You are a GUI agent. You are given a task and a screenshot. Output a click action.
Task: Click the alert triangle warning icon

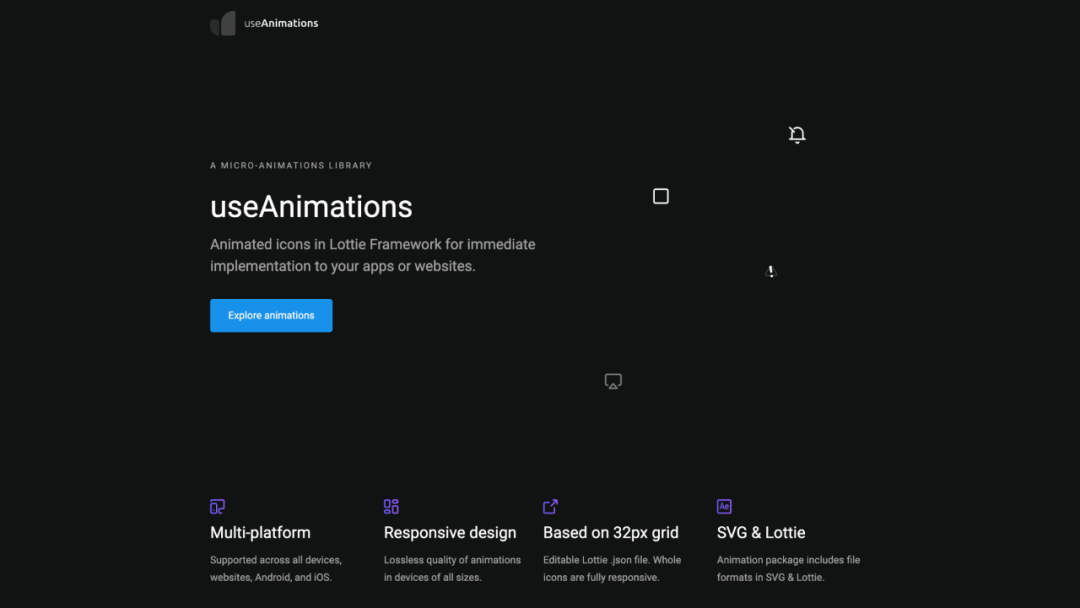click(771, 271)
